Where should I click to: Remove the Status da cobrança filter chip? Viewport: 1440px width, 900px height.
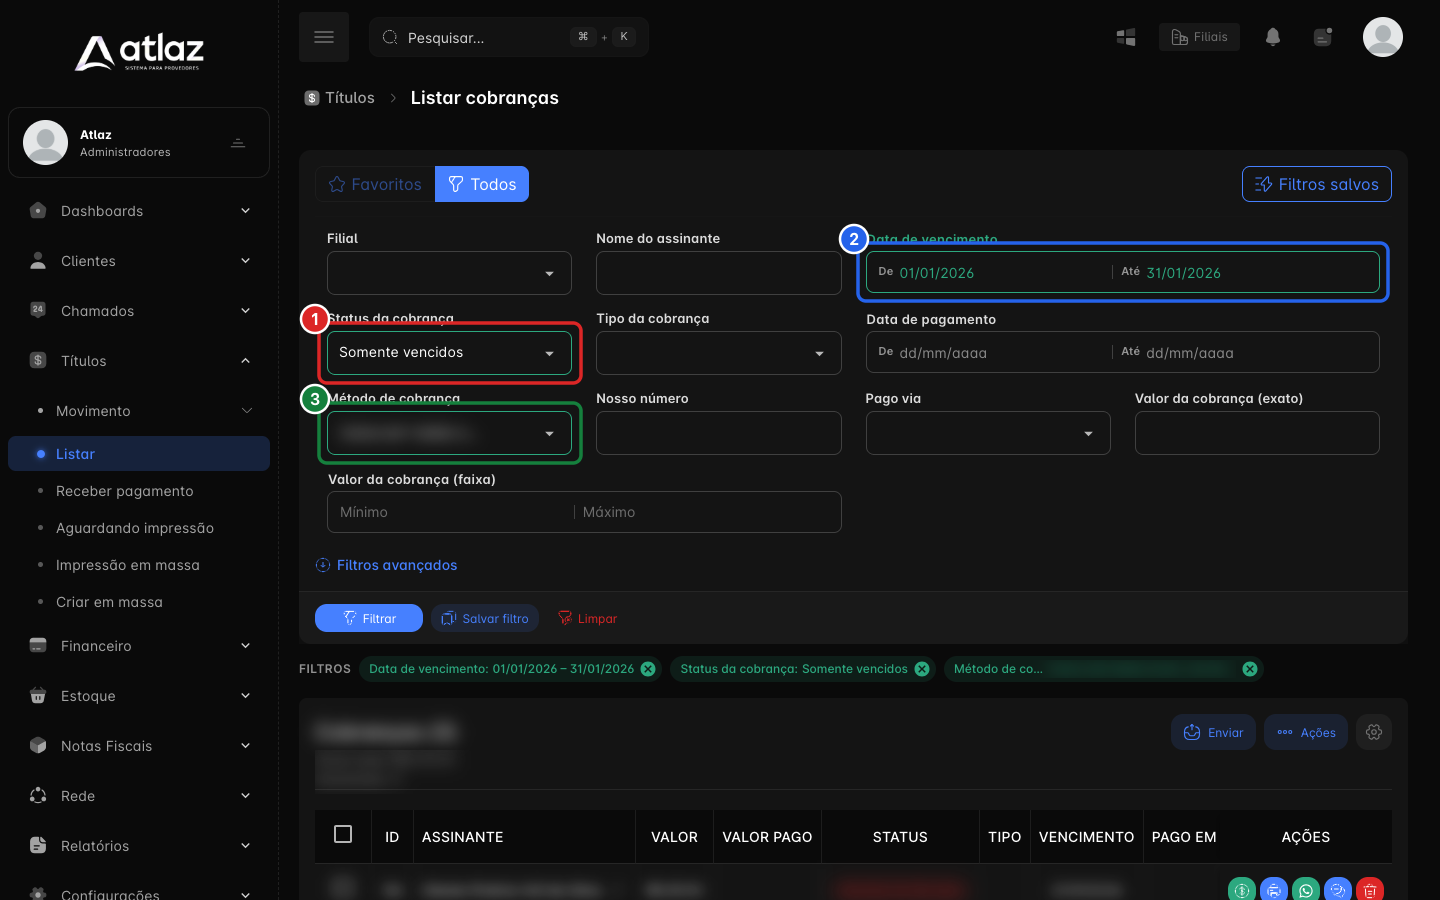[922, 669]
